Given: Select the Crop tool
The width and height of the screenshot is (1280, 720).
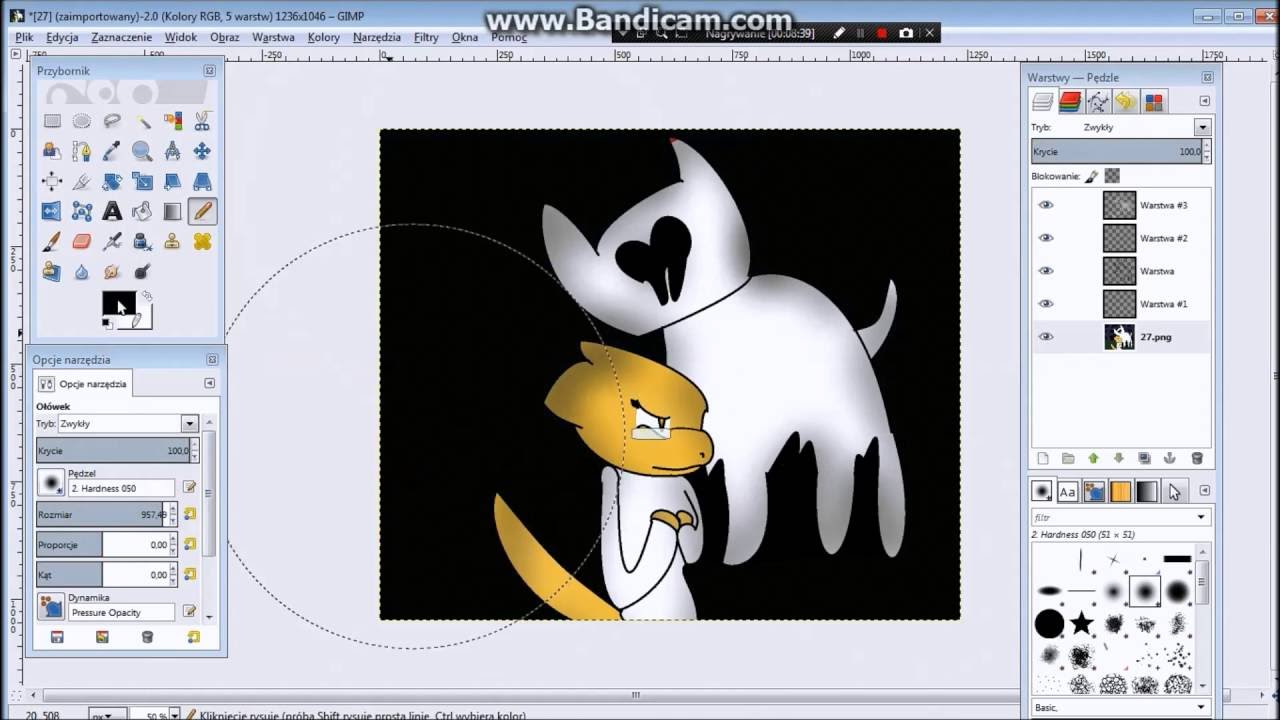Looking at the screenshot, I should tap(82, 181).
